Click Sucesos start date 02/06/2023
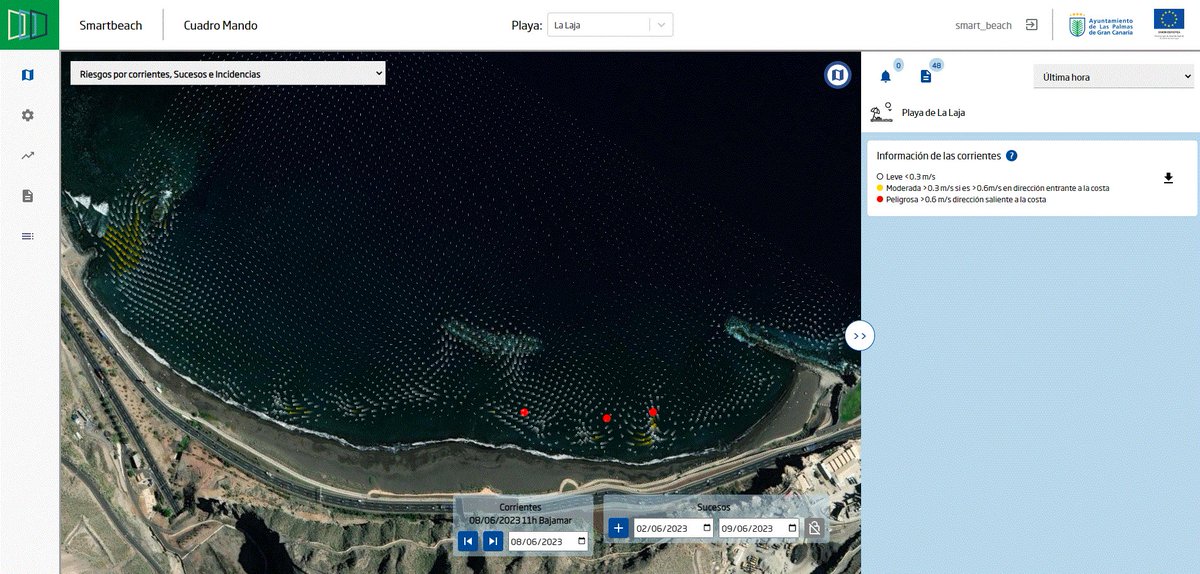 click(675, 528)
